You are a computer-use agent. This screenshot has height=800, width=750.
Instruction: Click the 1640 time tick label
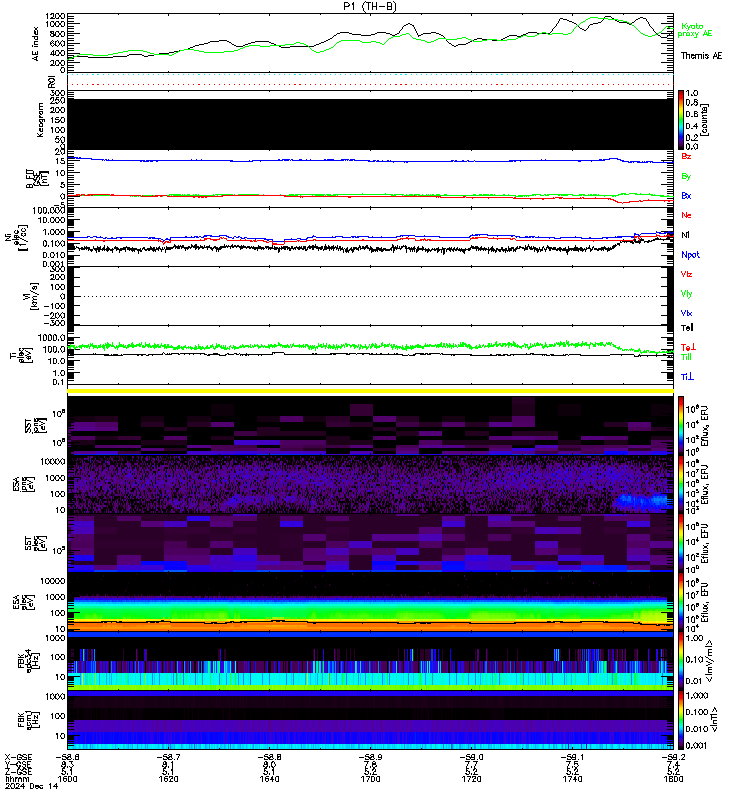(269, 779)
